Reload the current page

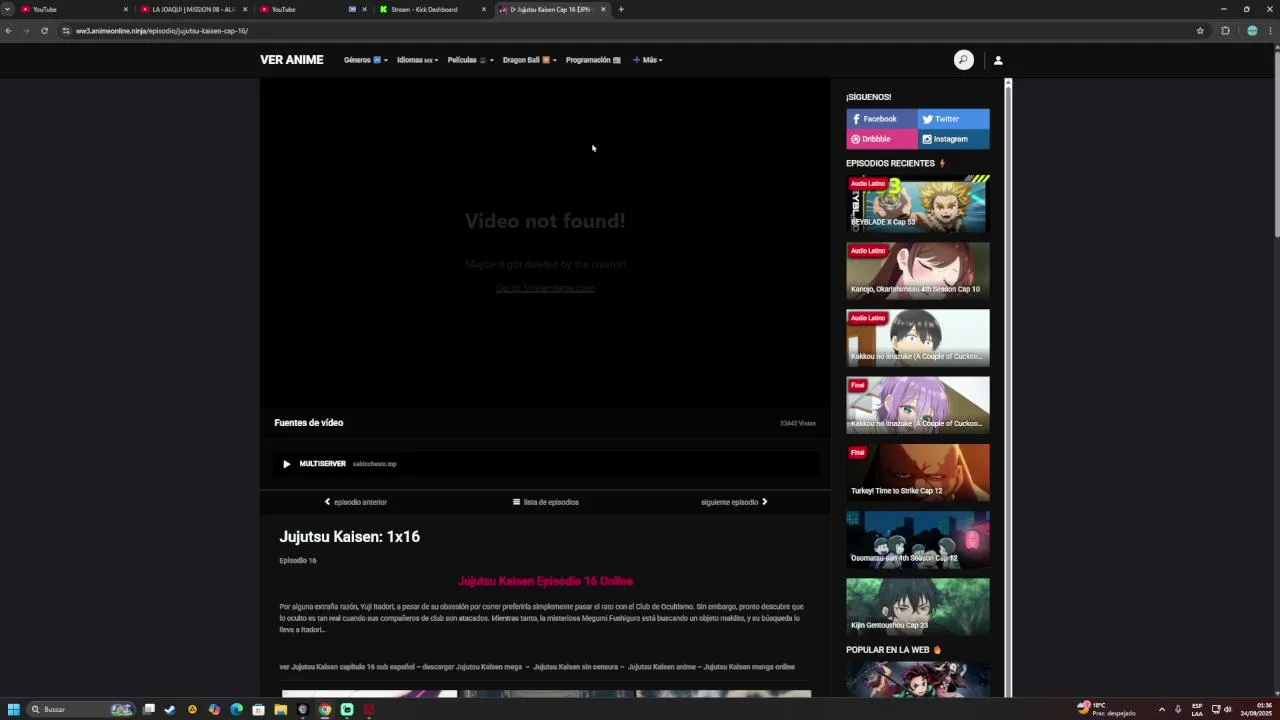click(x=44, y=31)
